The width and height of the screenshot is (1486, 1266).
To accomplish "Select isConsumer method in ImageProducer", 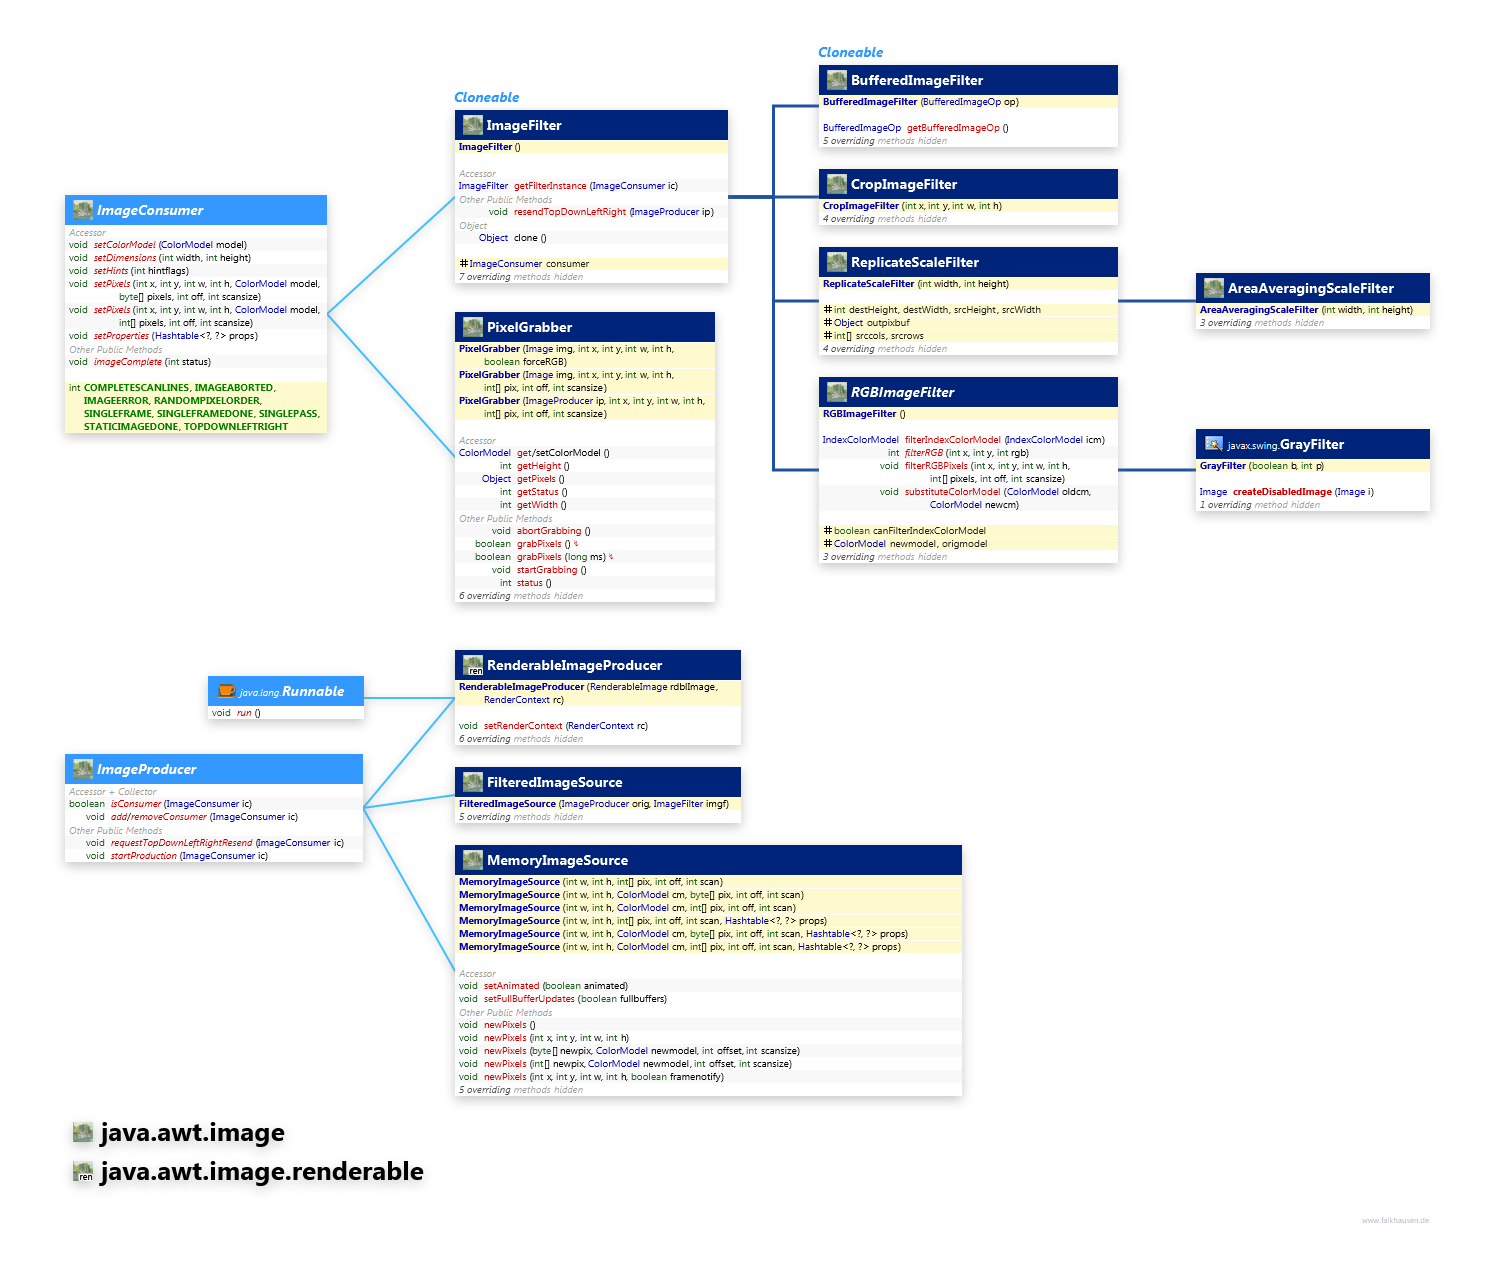I will [136, 803].
